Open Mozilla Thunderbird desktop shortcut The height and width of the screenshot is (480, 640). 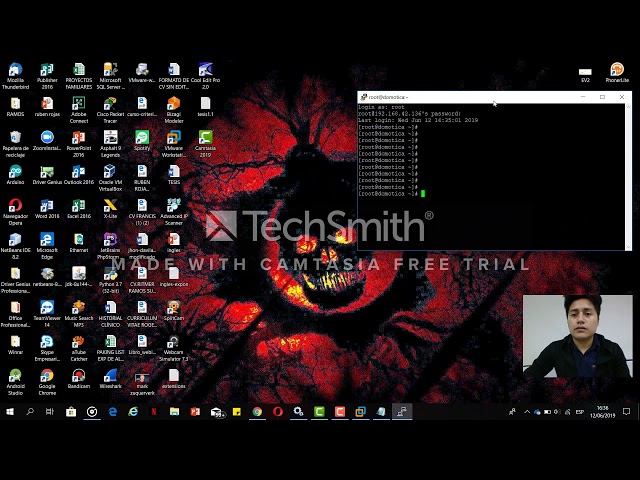(x=15, y=76)
